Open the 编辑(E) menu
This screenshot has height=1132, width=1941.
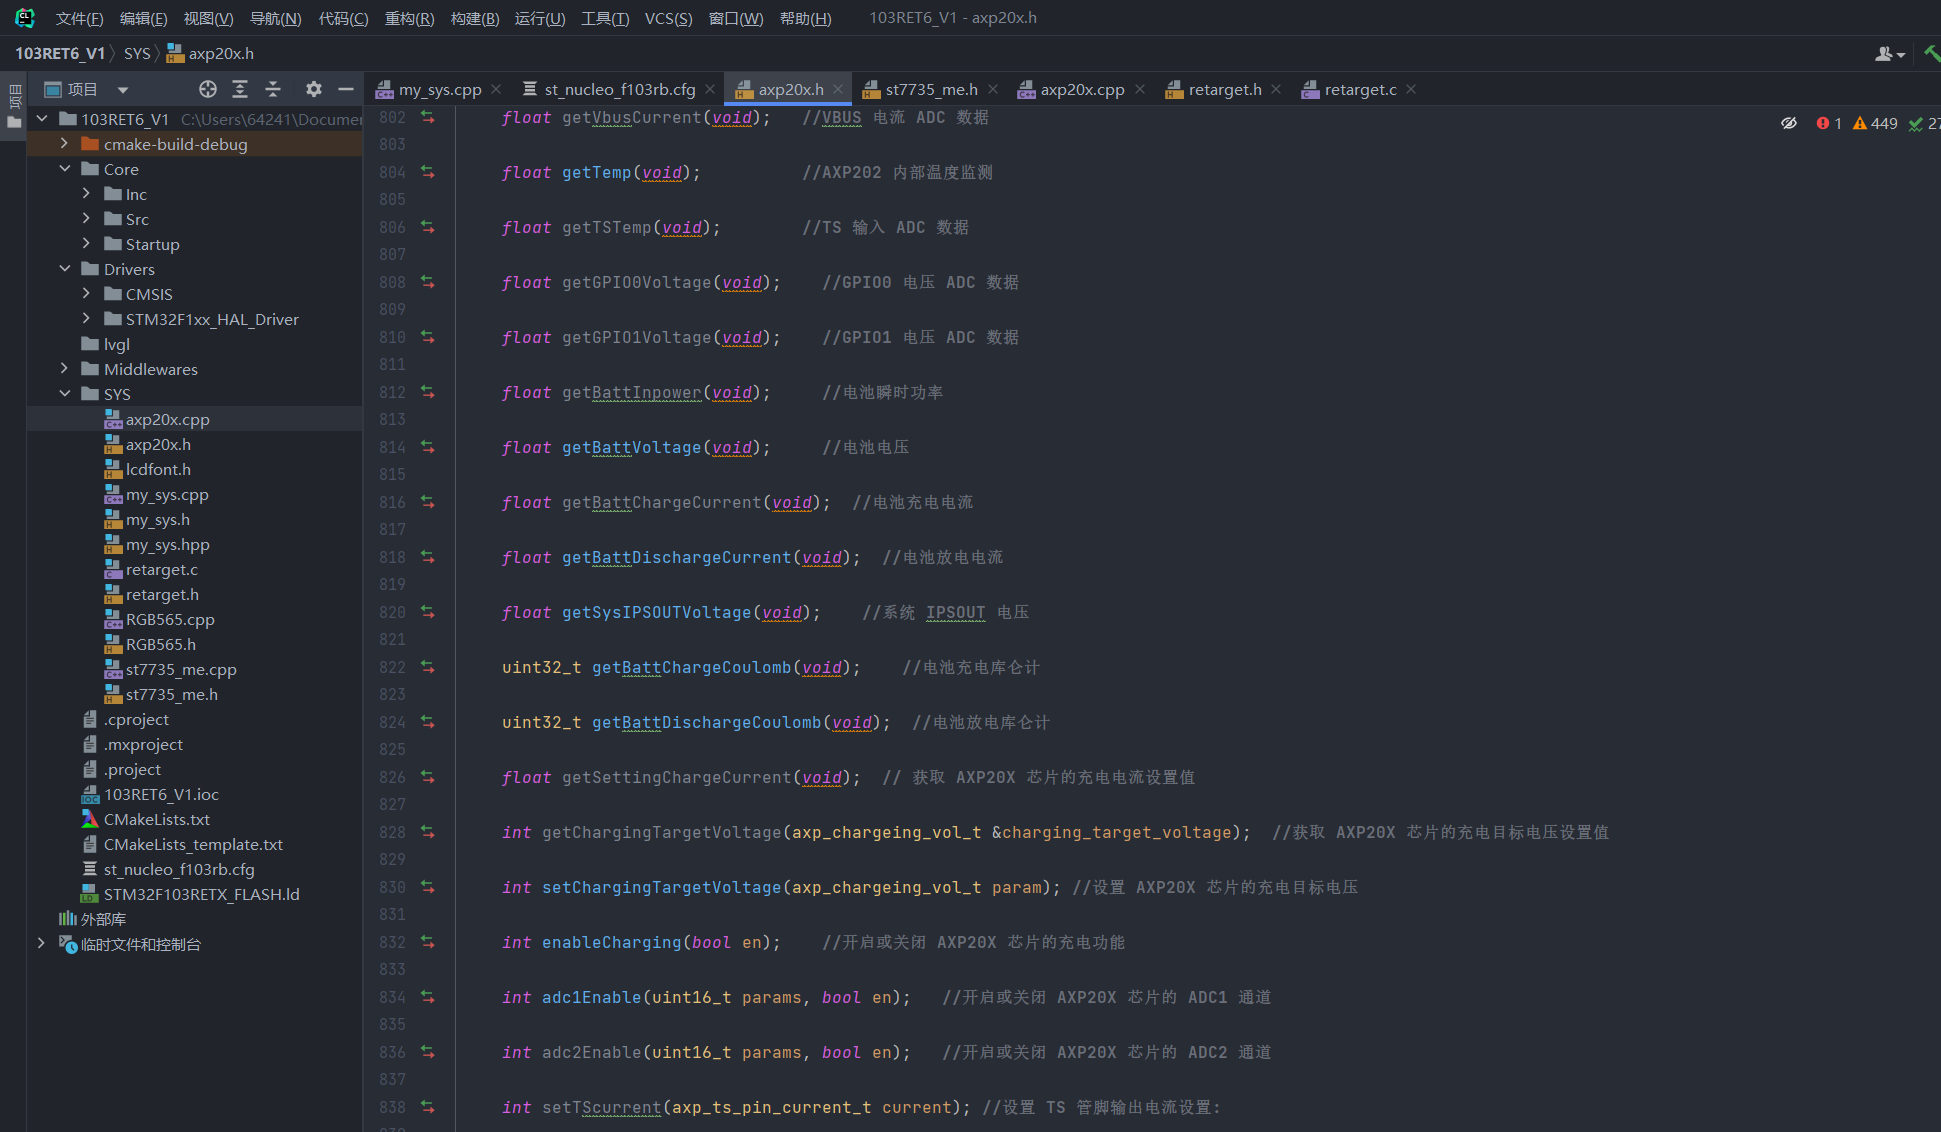(x=143, y=18)
